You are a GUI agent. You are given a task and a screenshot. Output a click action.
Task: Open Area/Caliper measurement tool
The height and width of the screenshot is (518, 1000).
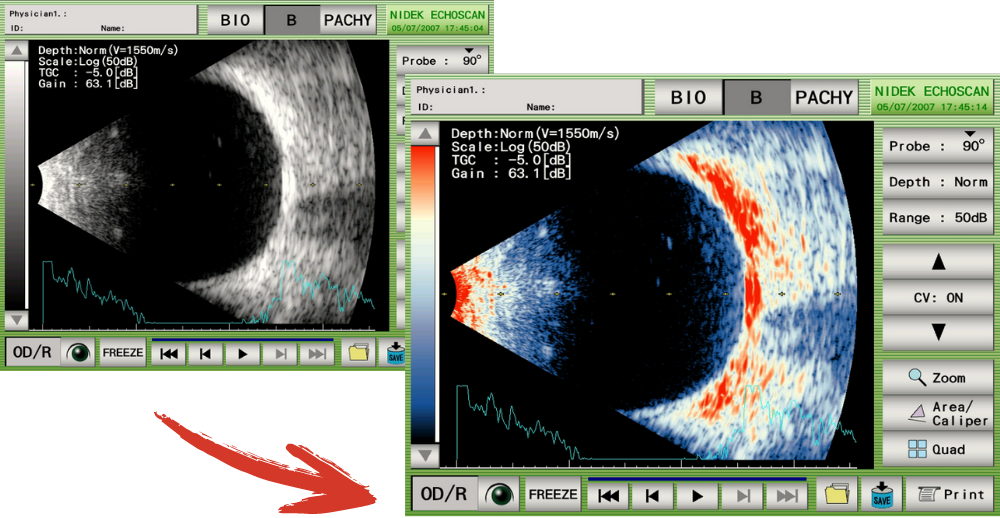point(939,413)
